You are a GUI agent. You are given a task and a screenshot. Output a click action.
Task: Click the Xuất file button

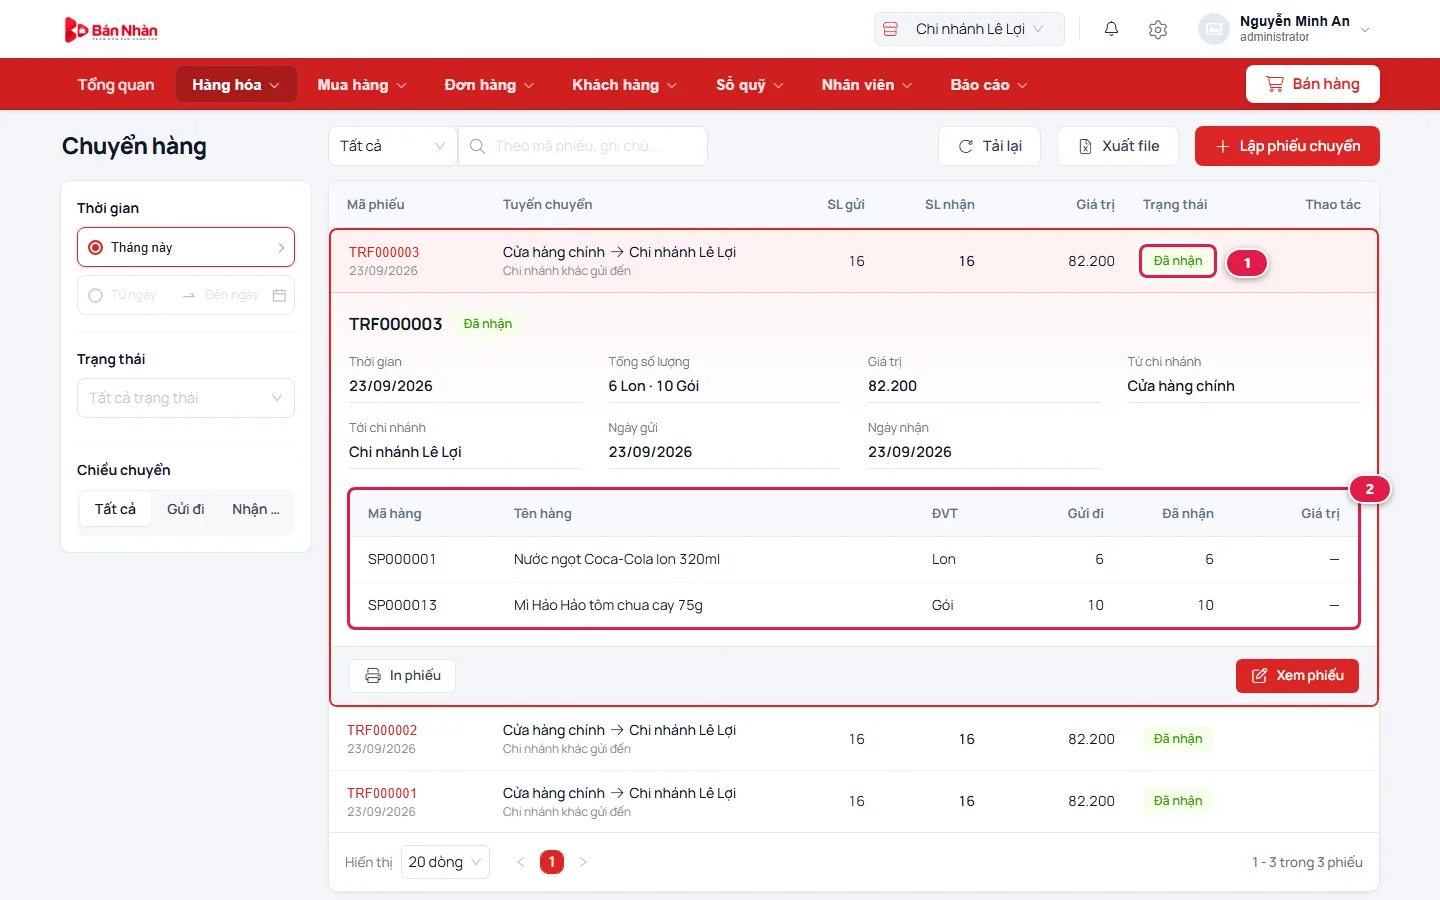coord(1118,146)
